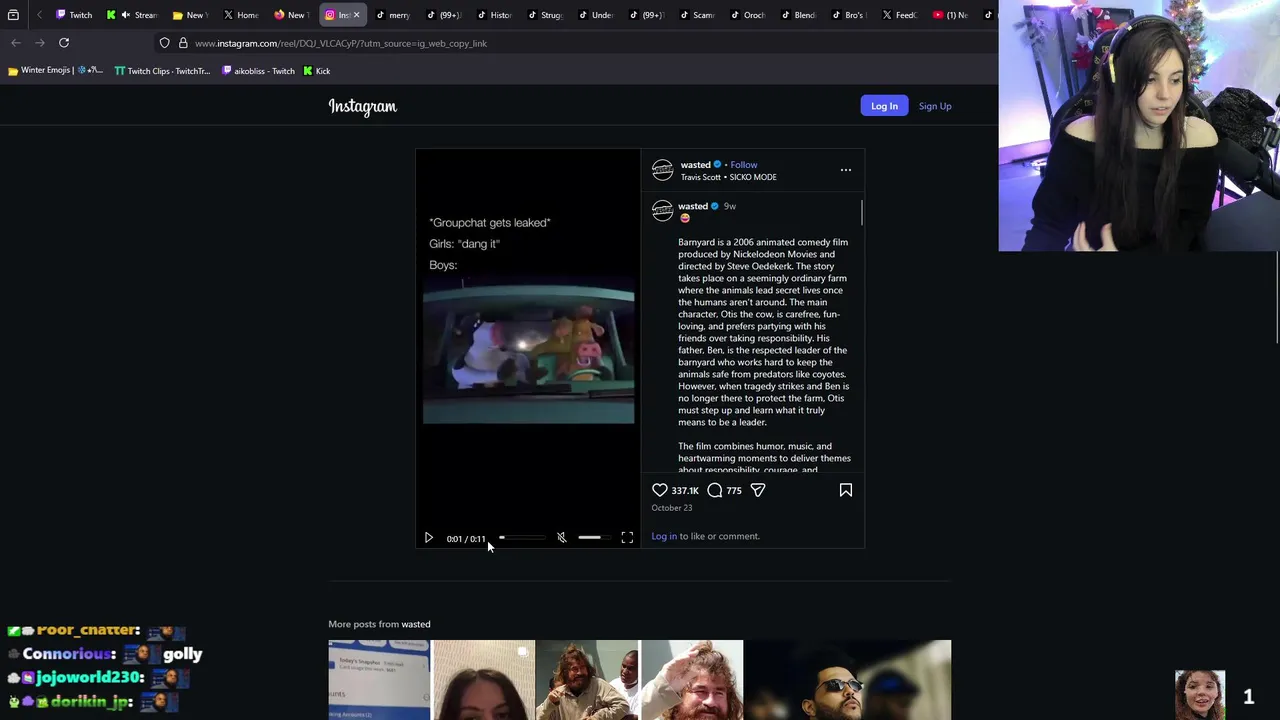
Task: Enter fullscreen for the reel video
Action: (x=627, y=538)
